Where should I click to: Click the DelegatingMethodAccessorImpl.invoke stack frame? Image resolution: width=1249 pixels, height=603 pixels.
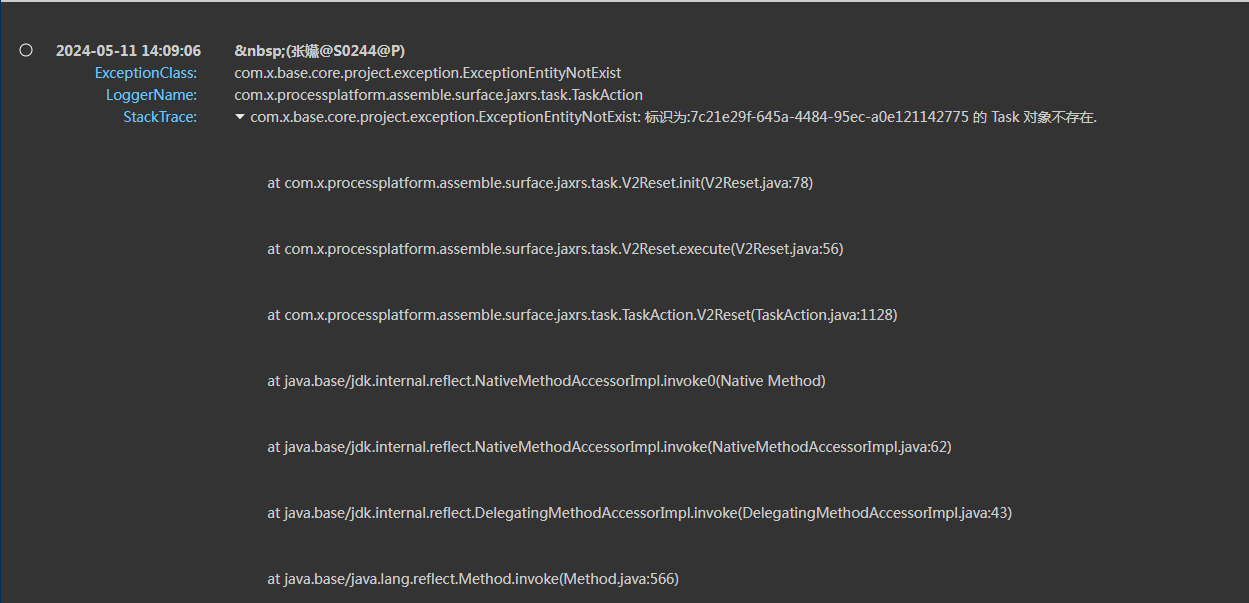tap(639, 513)
